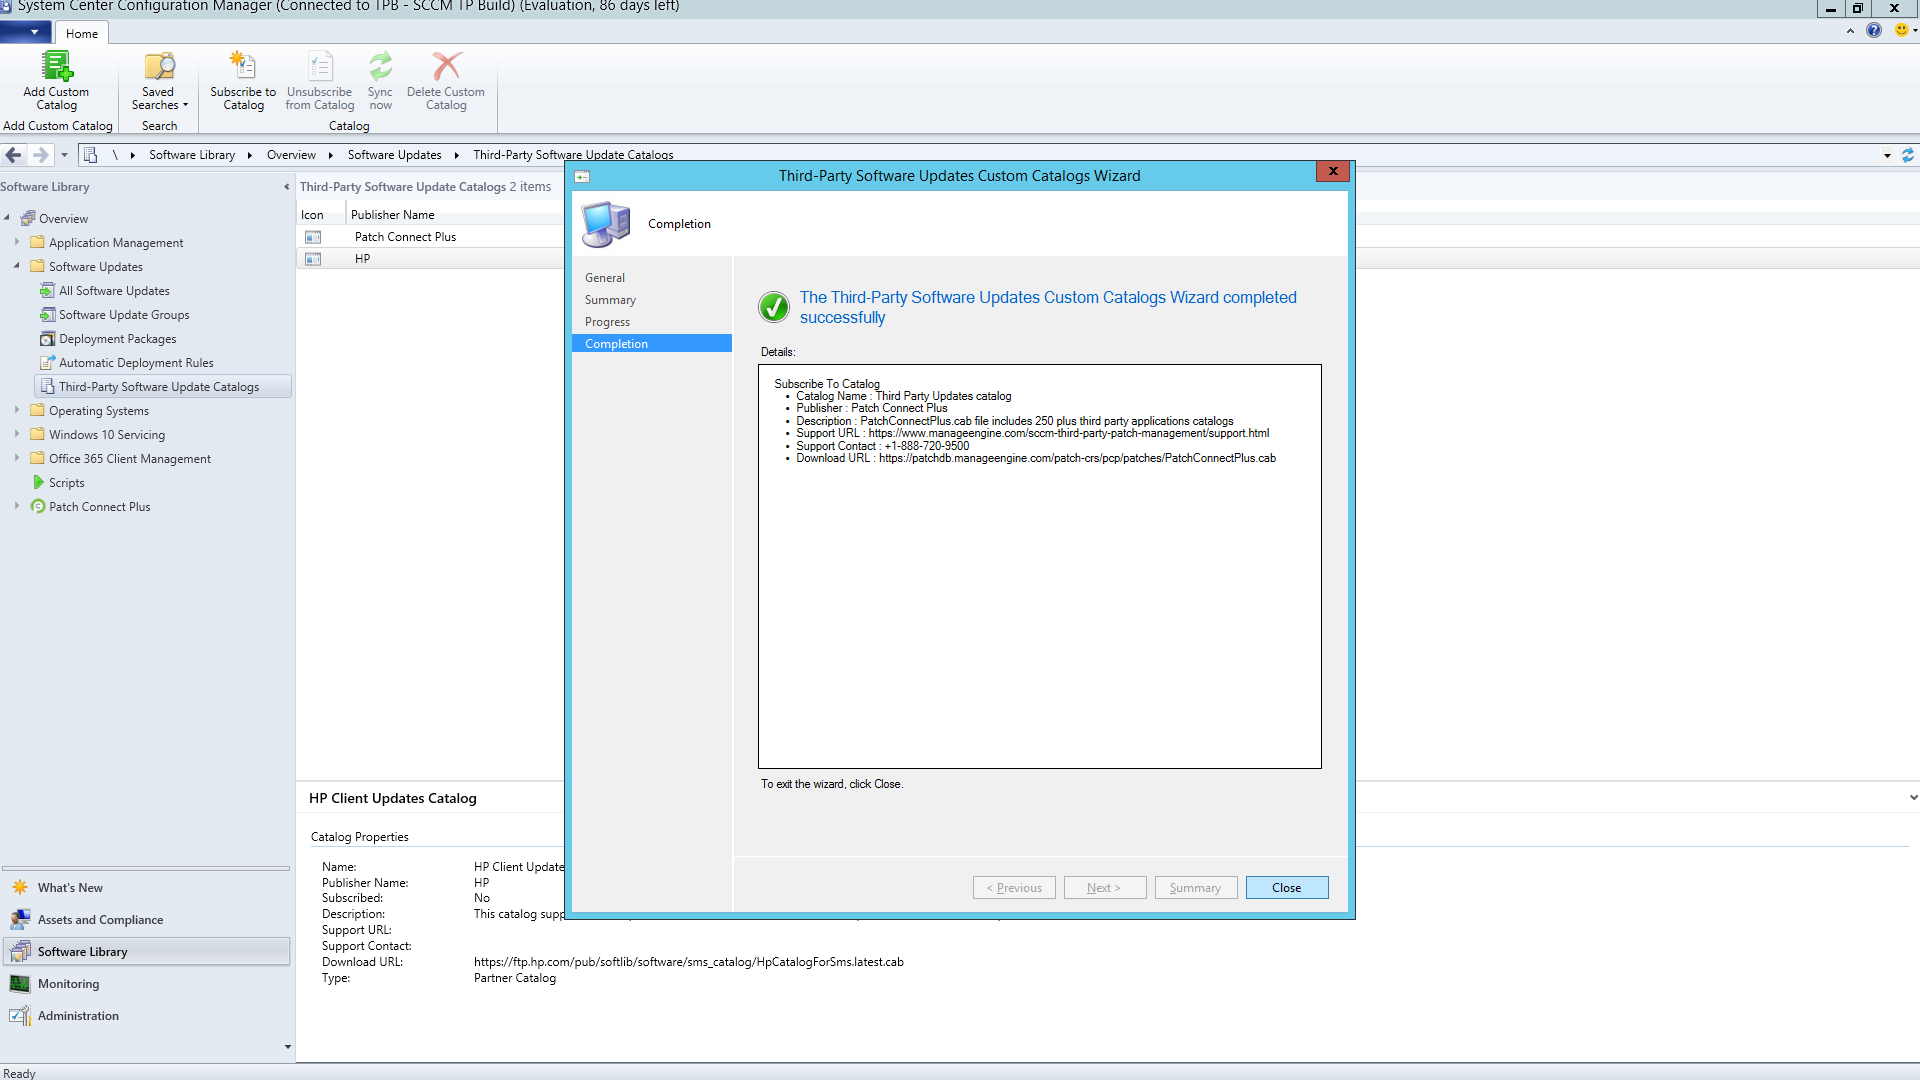
Task: Click the Close button in the wizard
Action: point(1286,888)
